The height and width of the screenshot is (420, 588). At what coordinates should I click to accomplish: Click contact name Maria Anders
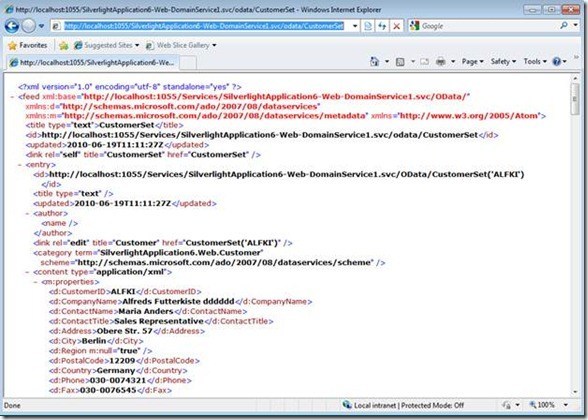click(x=146, y=311)
